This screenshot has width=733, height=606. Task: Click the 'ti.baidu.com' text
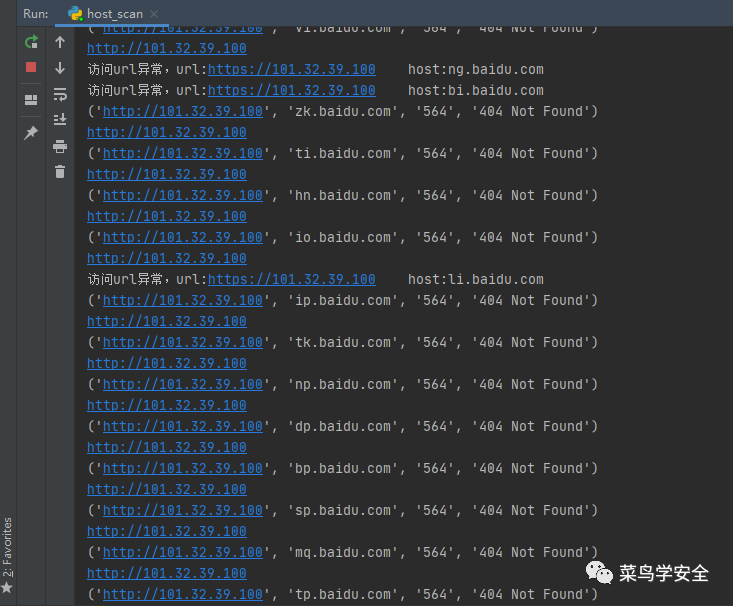(343, 154)
